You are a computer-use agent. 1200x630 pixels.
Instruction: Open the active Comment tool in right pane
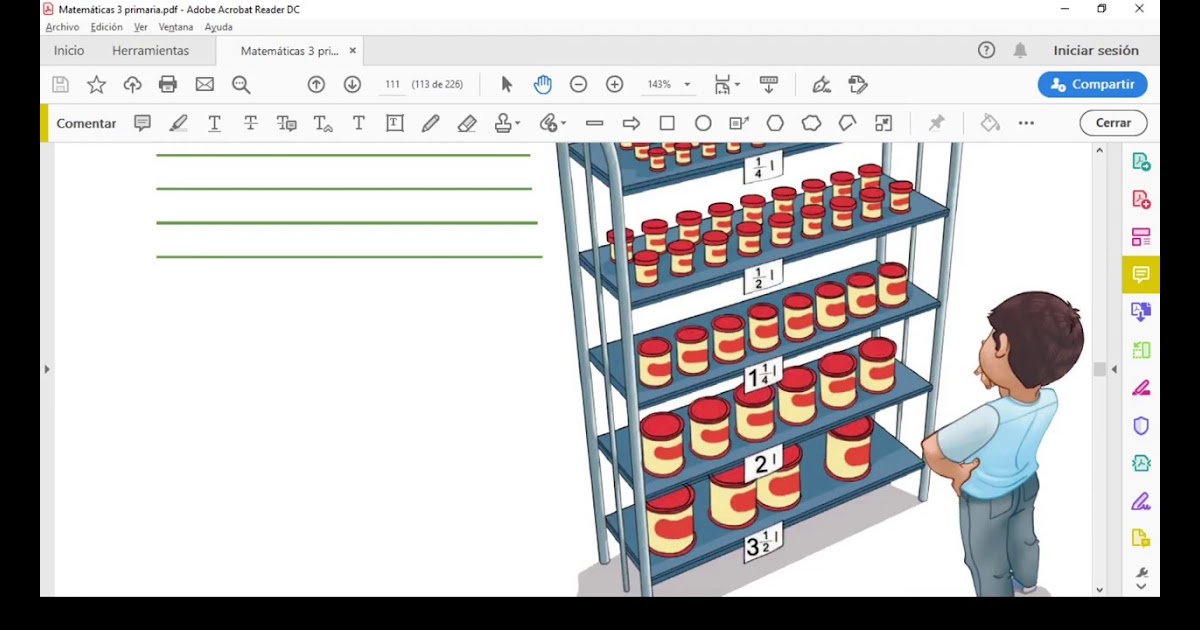coord(1141,274)
